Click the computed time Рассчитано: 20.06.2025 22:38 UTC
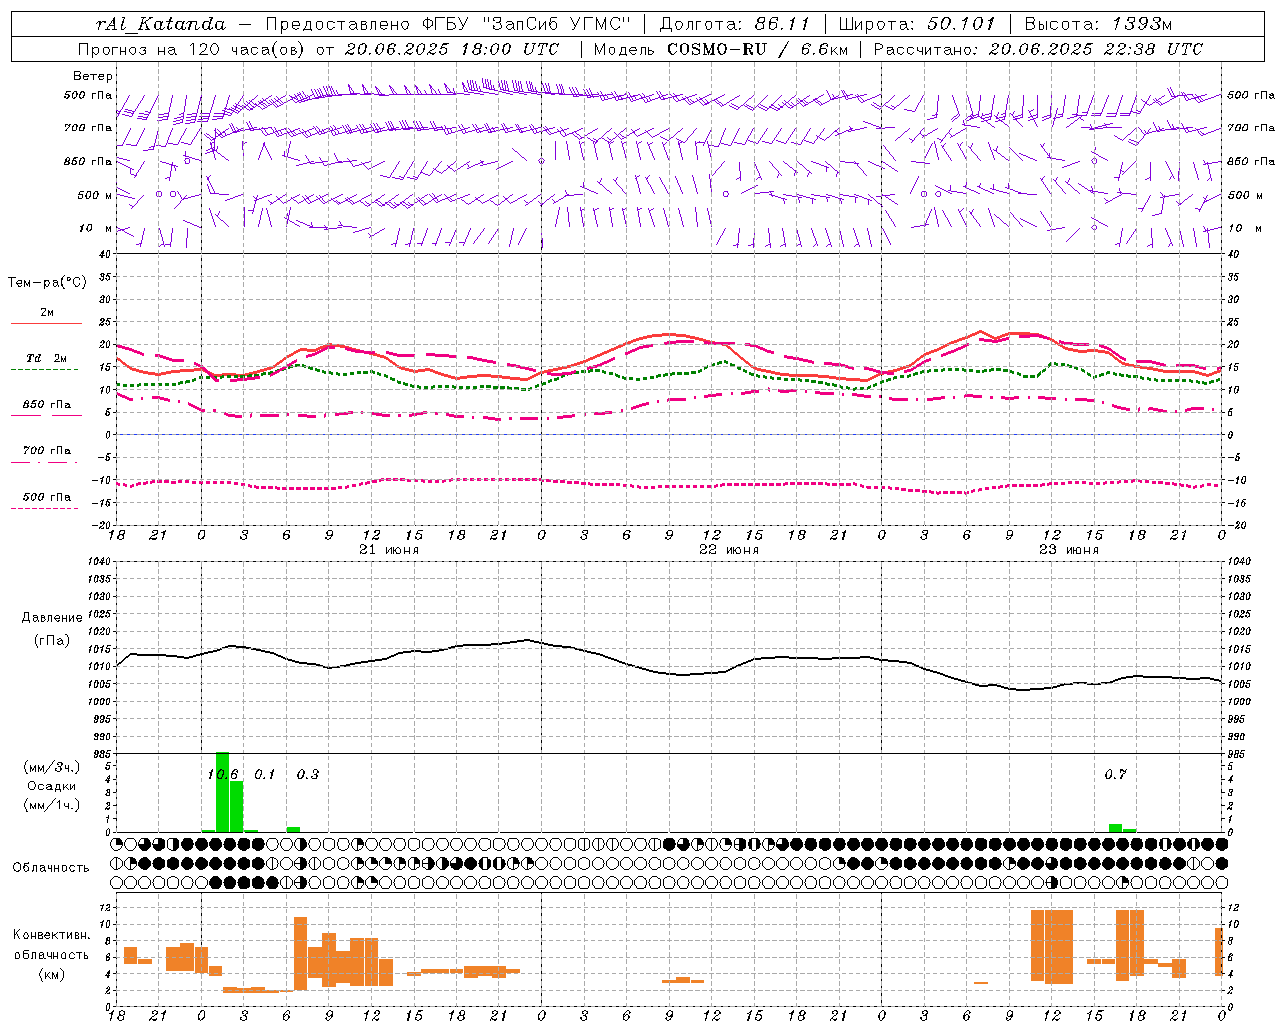Screen dimensions: 1280x1024 (x=1038, y=49)
